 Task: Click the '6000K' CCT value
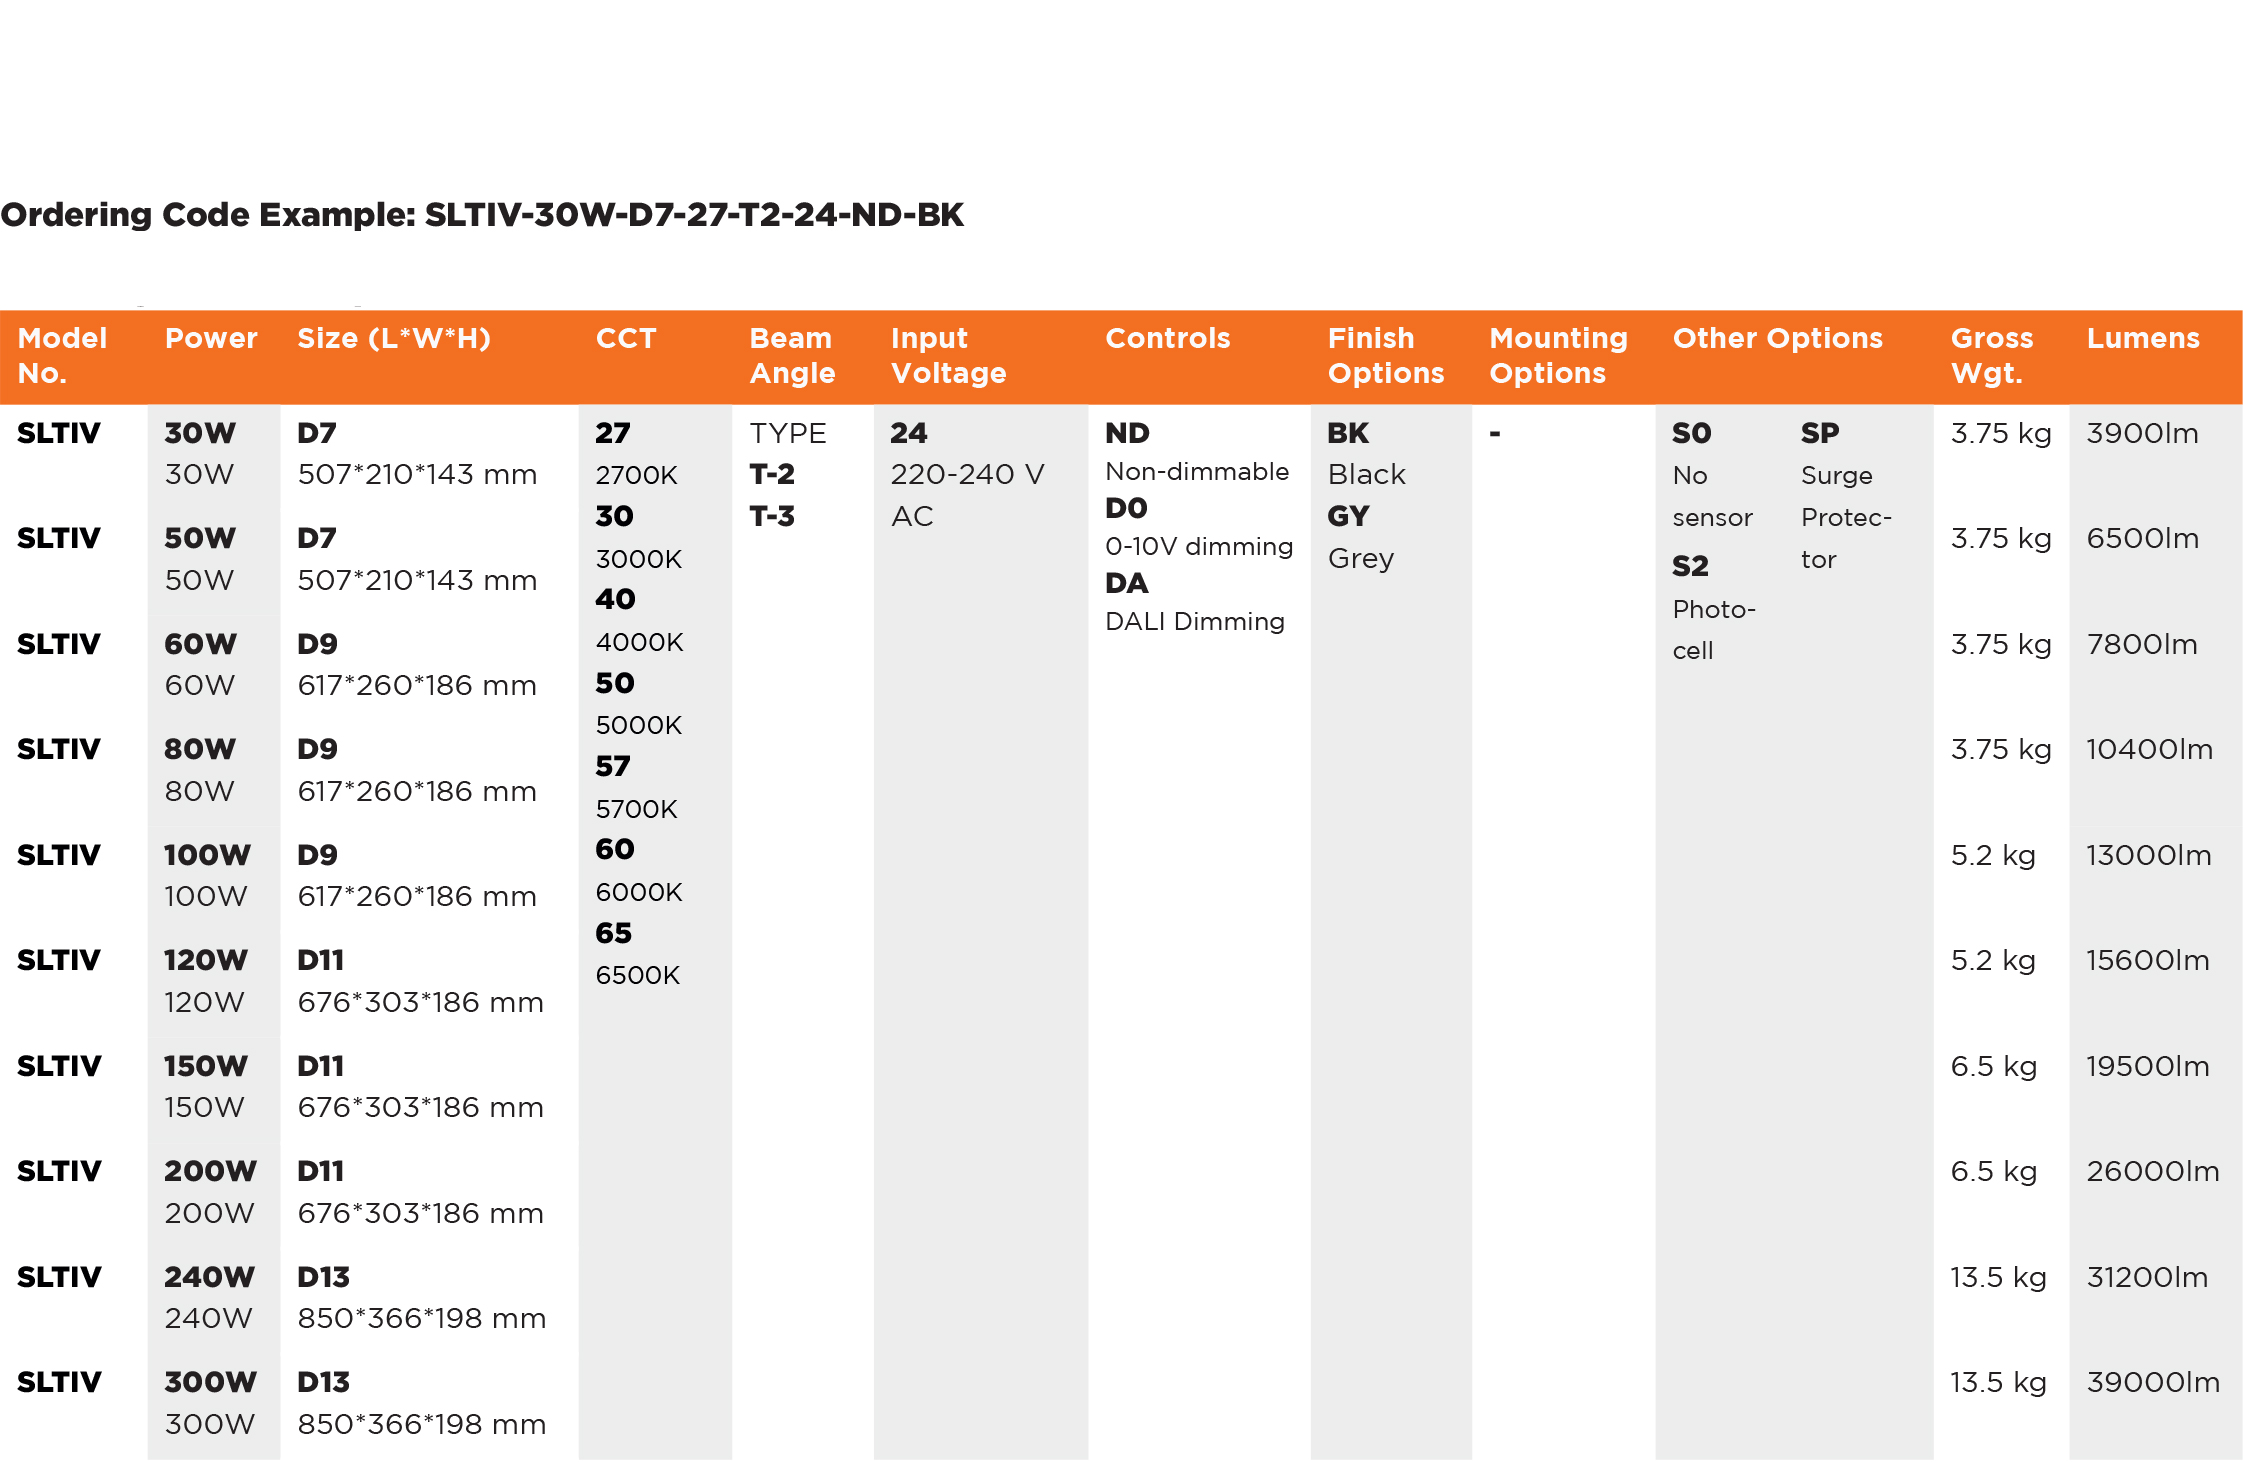coord(639,892)
